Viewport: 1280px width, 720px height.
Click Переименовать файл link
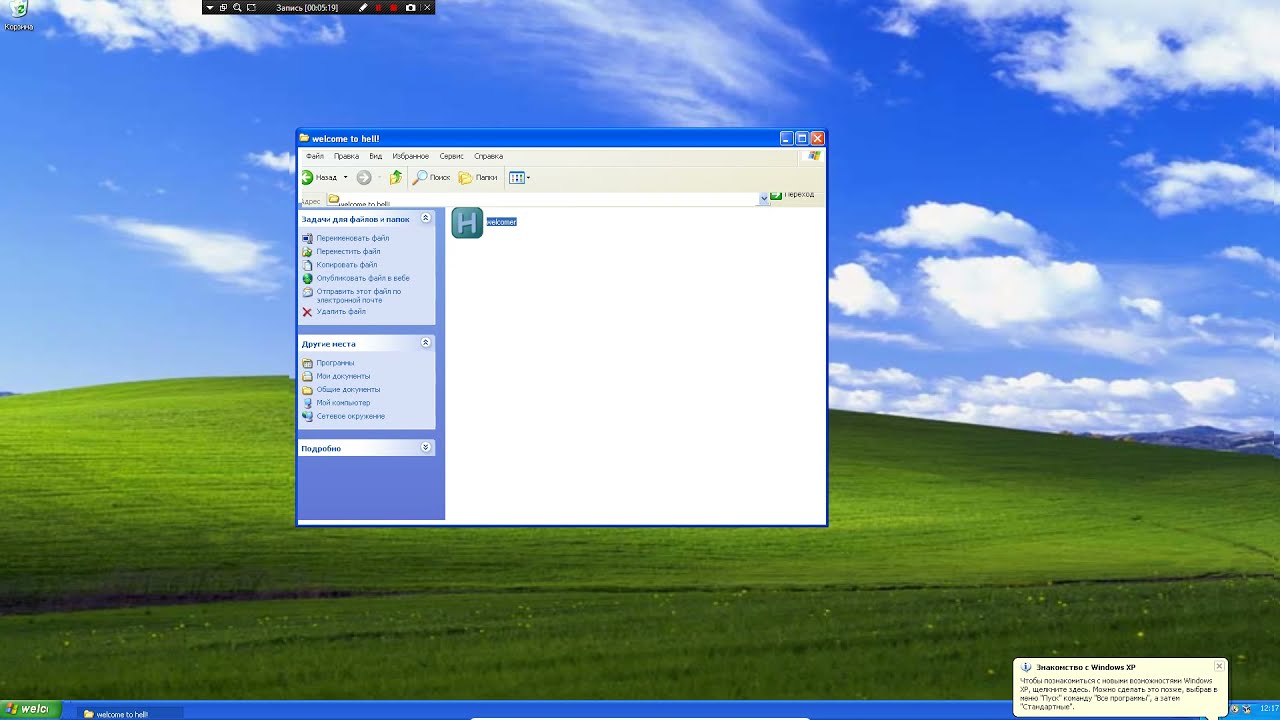coord(353,238)
